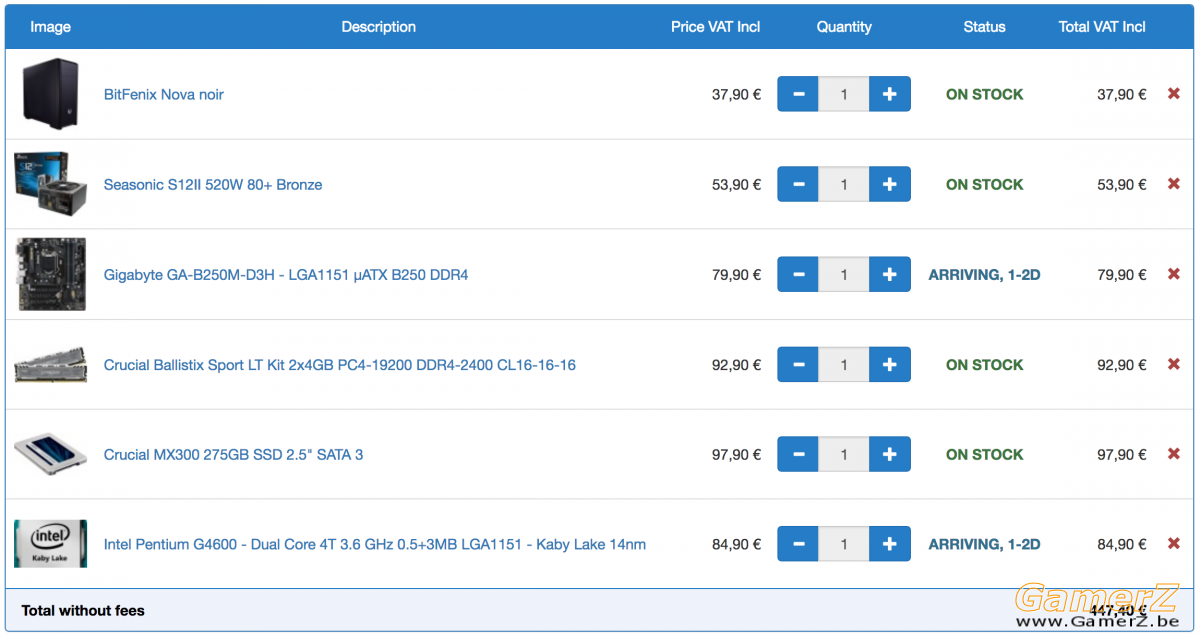This screenshot has width=1200, height=637.
Task: Decrease quantity of BitFenix Nova noir
Action: (798, 94)
